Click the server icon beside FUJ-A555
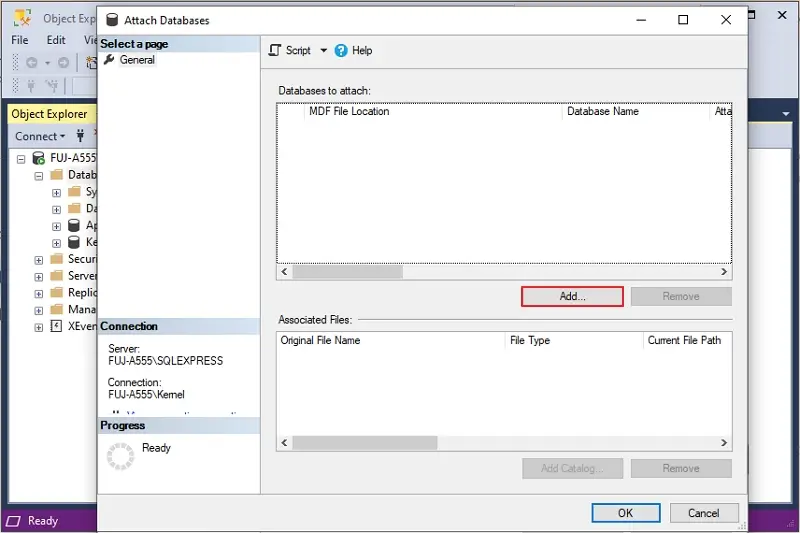 point(38,158)
